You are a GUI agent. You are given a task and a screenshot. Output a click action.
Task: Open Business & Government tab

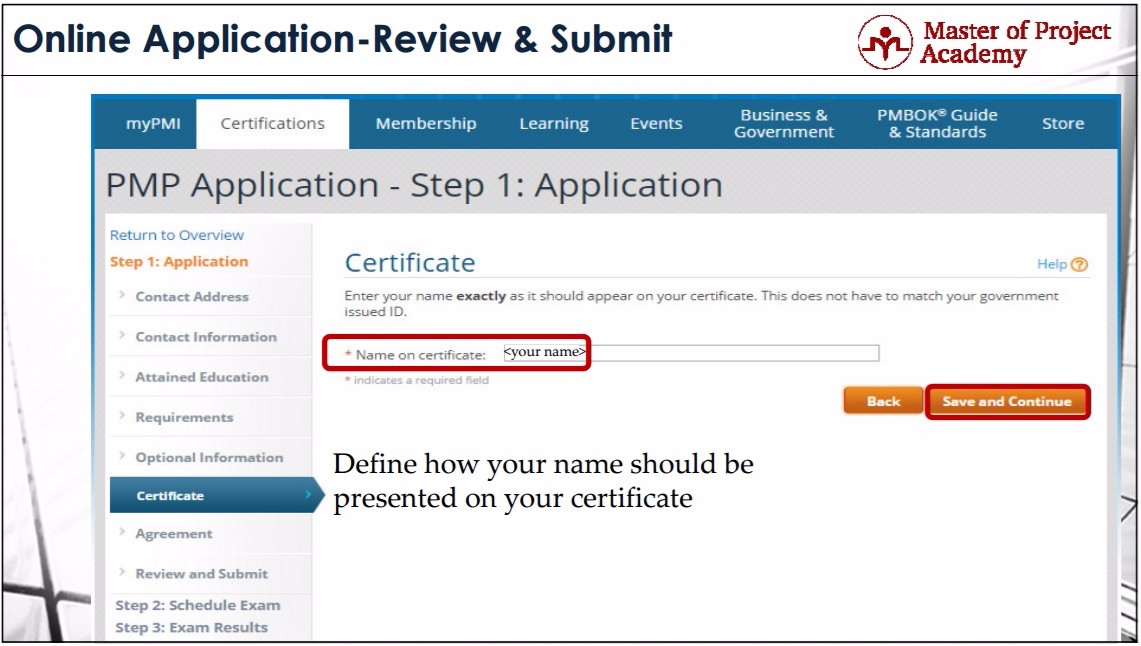784,124
